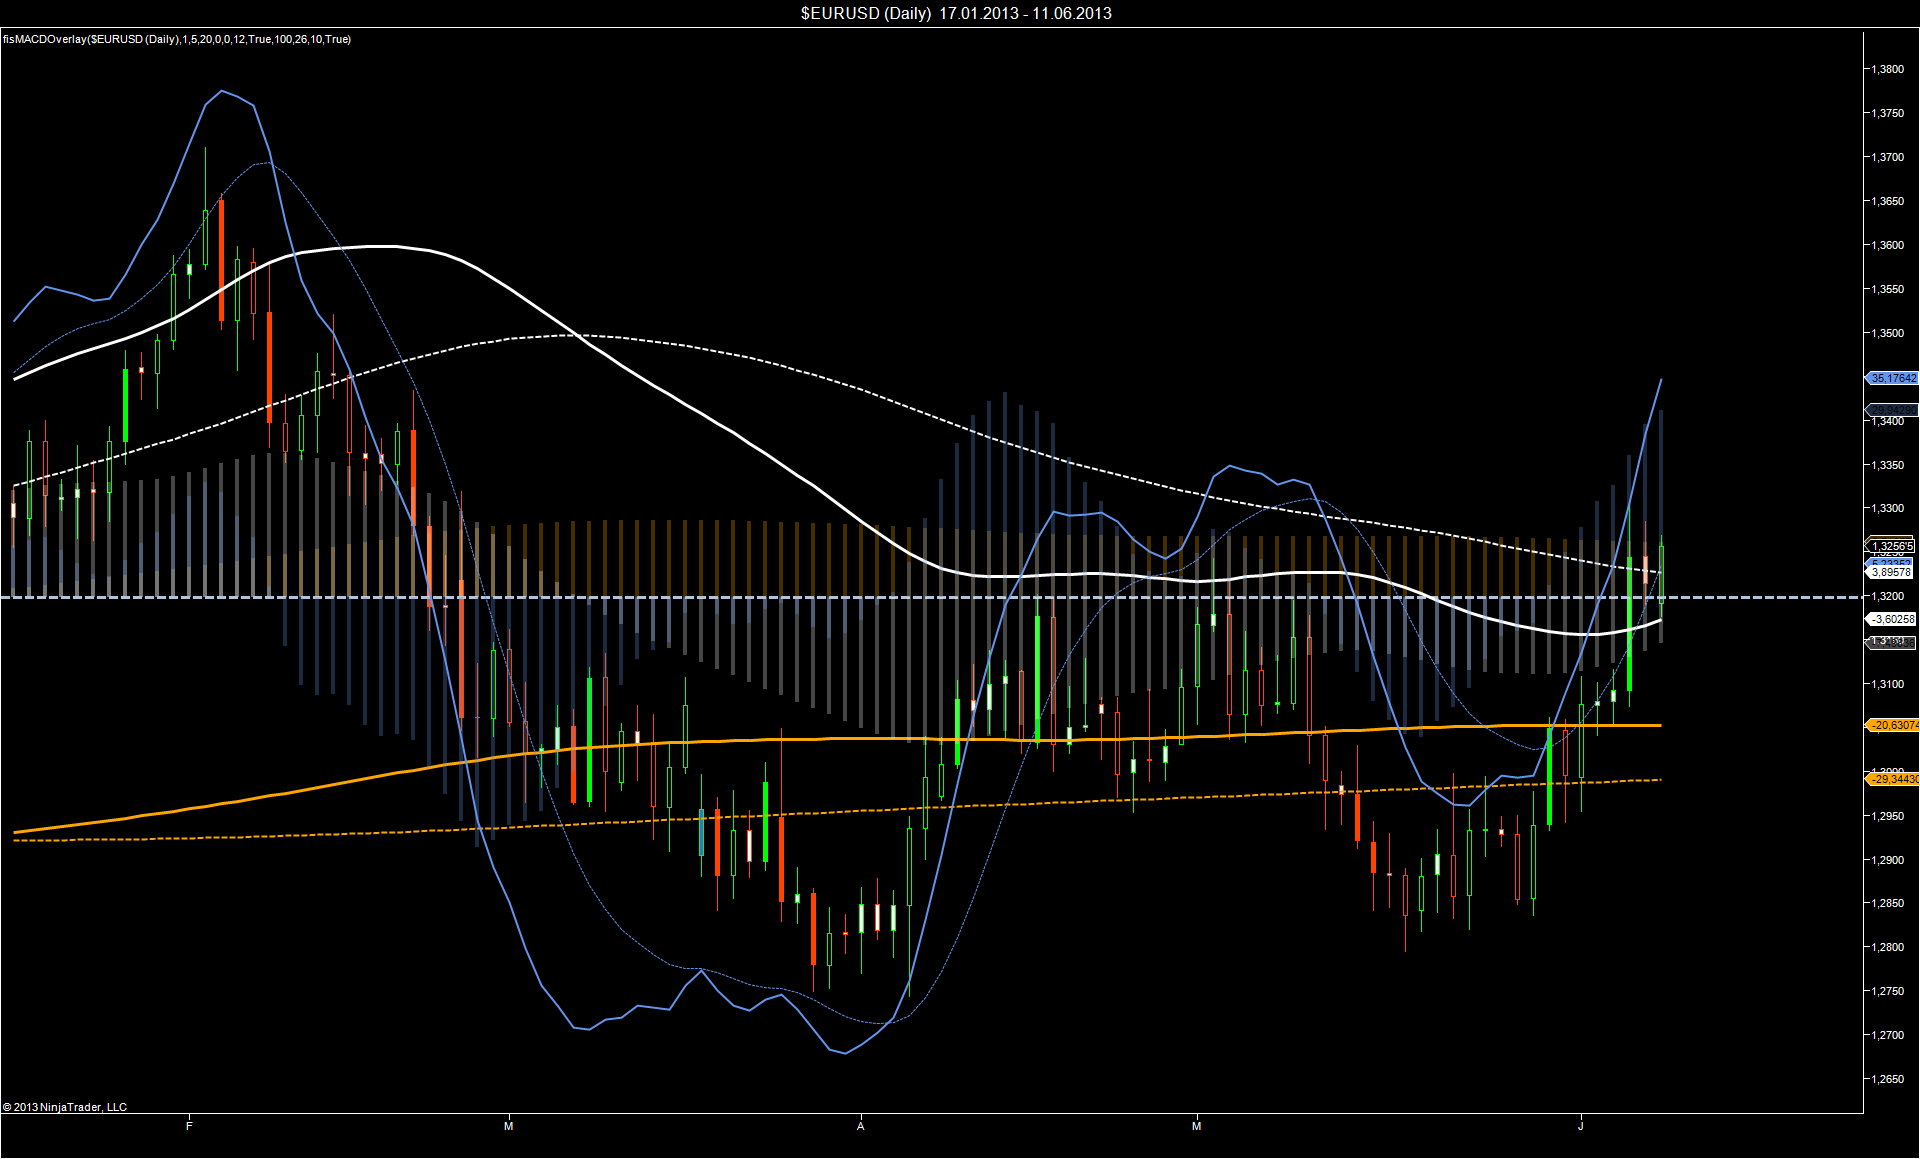Click the J month label on time axis
This screenshot has width=1920, height=1159.
(x=1581, y=1126)
